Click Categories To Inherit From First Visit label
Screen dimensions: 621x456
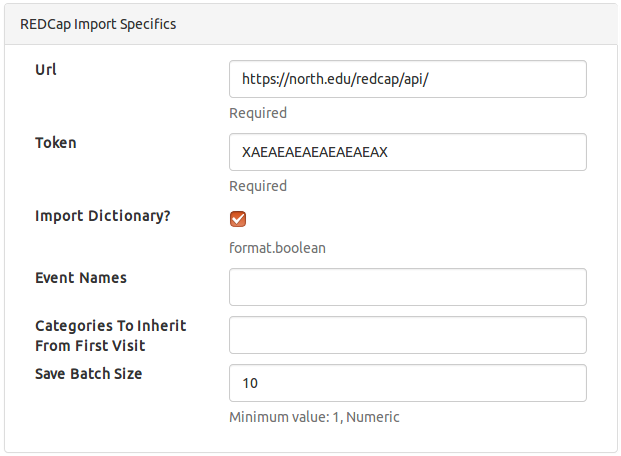[x=110, y=335]
